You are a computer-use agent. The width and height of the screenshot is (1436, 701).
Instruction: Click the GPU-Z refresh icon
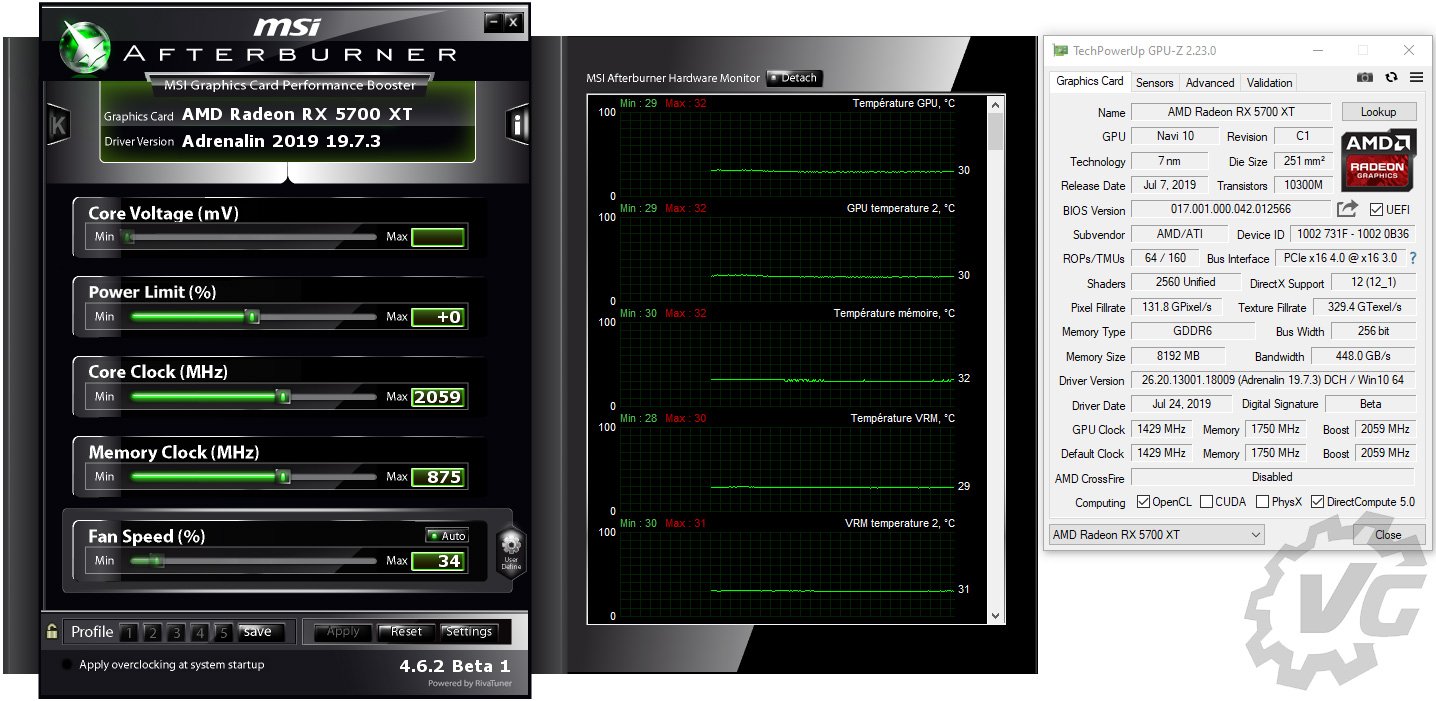(1391, 78)
